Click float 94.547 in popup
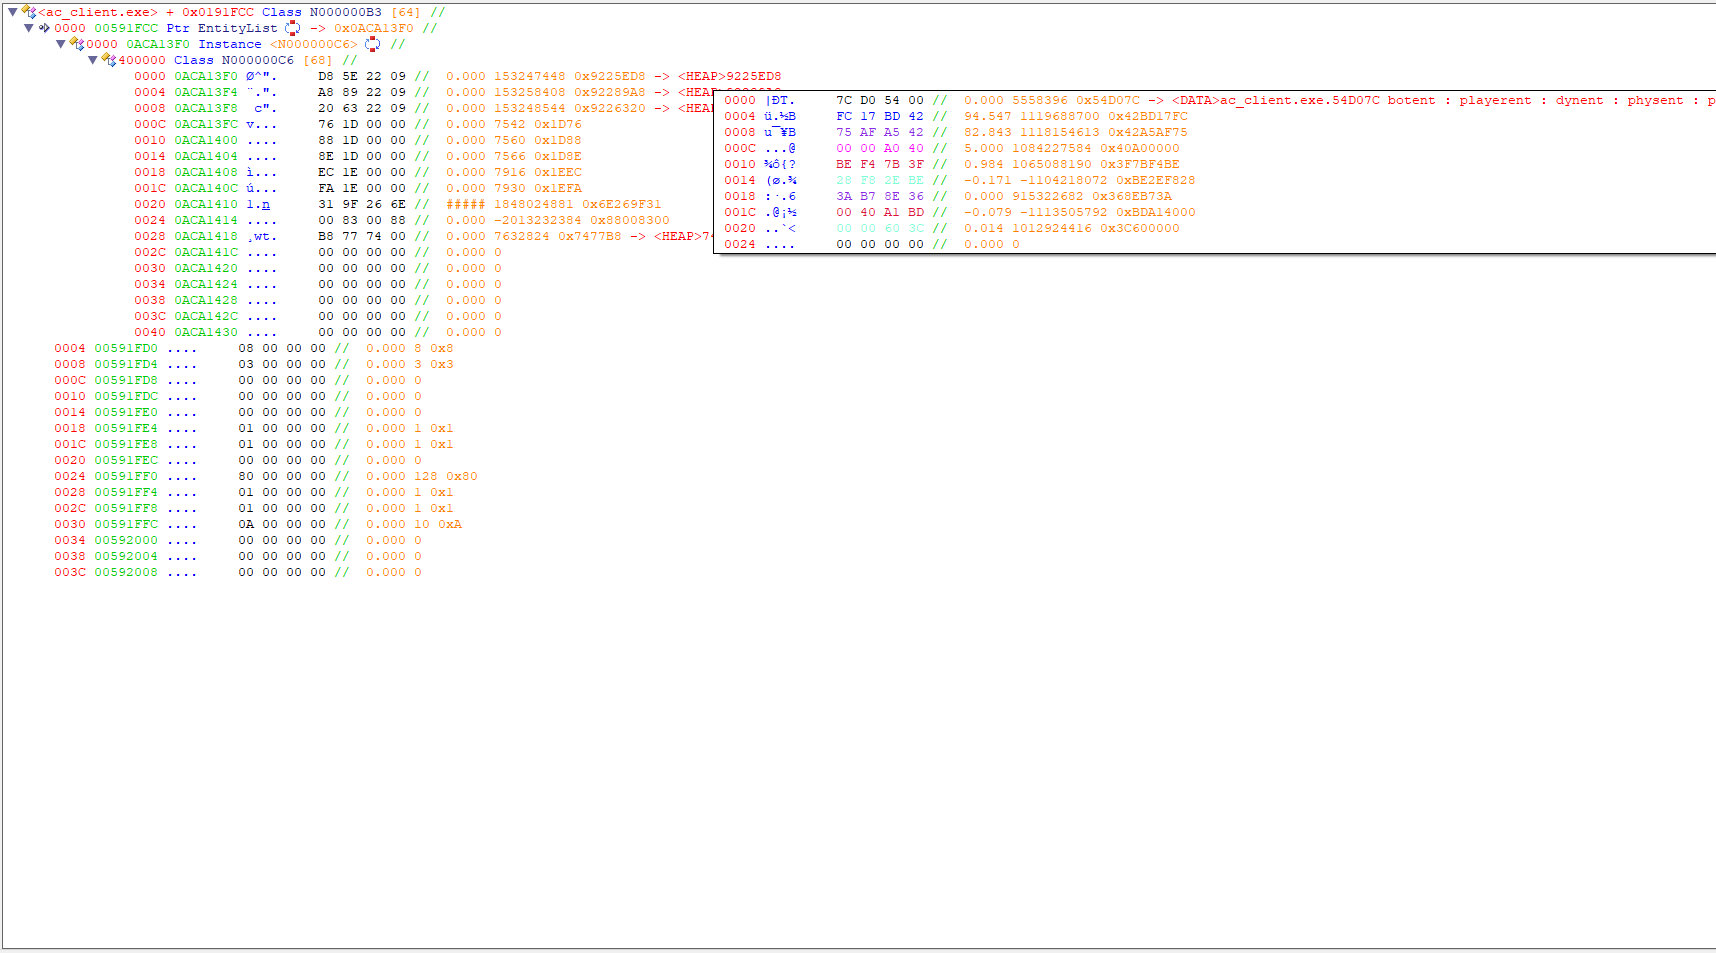Viewport: 1716px width, 953px height. click(984, 116)
